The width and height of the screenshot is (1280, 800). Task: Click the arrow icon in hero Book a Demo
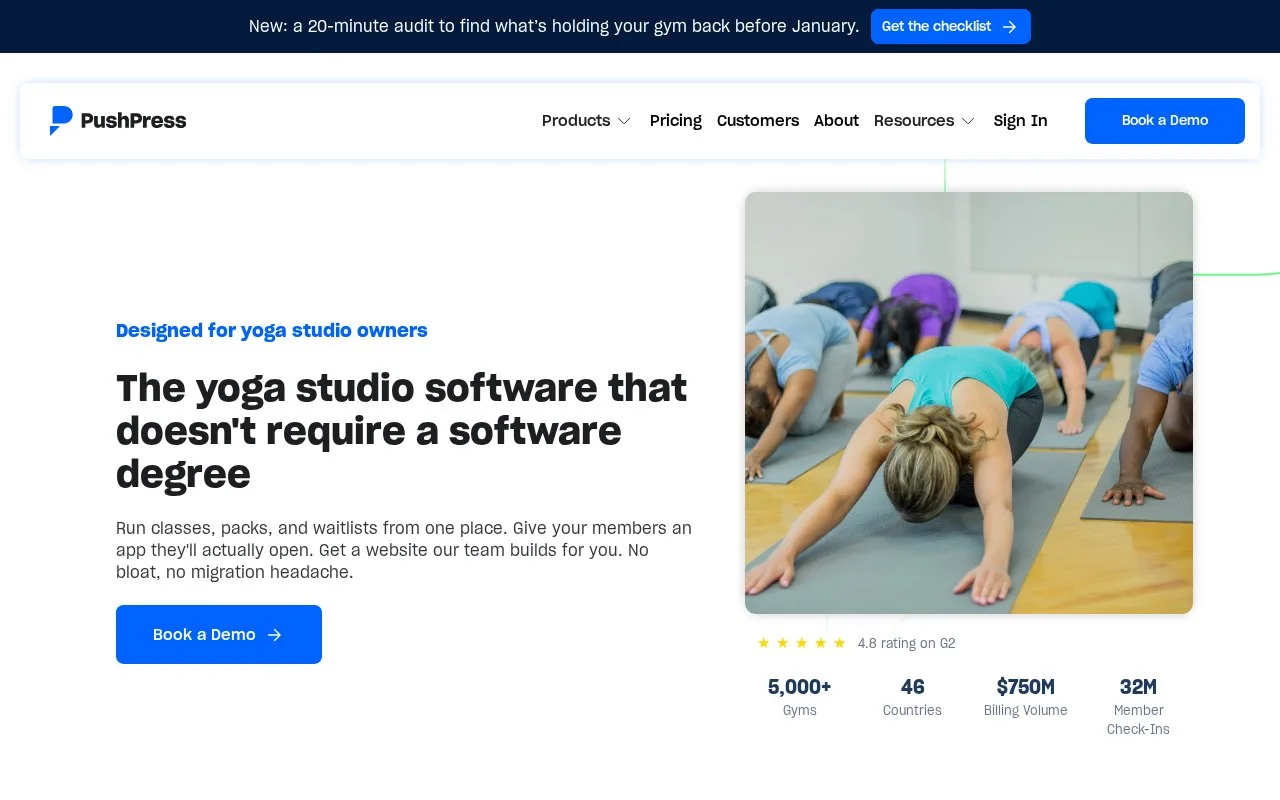click(x=275, y=635)
